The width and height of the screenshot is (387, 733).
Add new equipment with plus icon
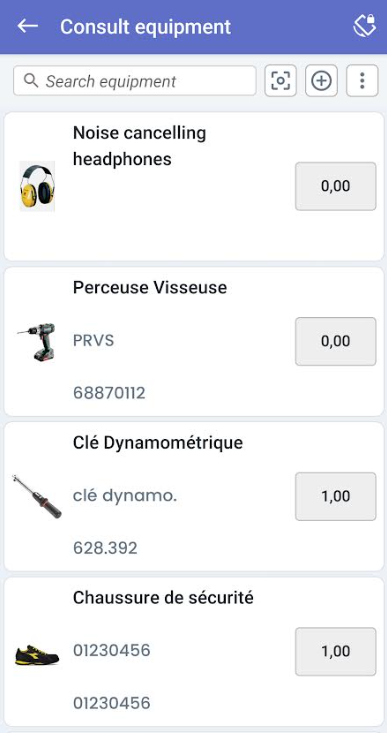tap(322, 81)
